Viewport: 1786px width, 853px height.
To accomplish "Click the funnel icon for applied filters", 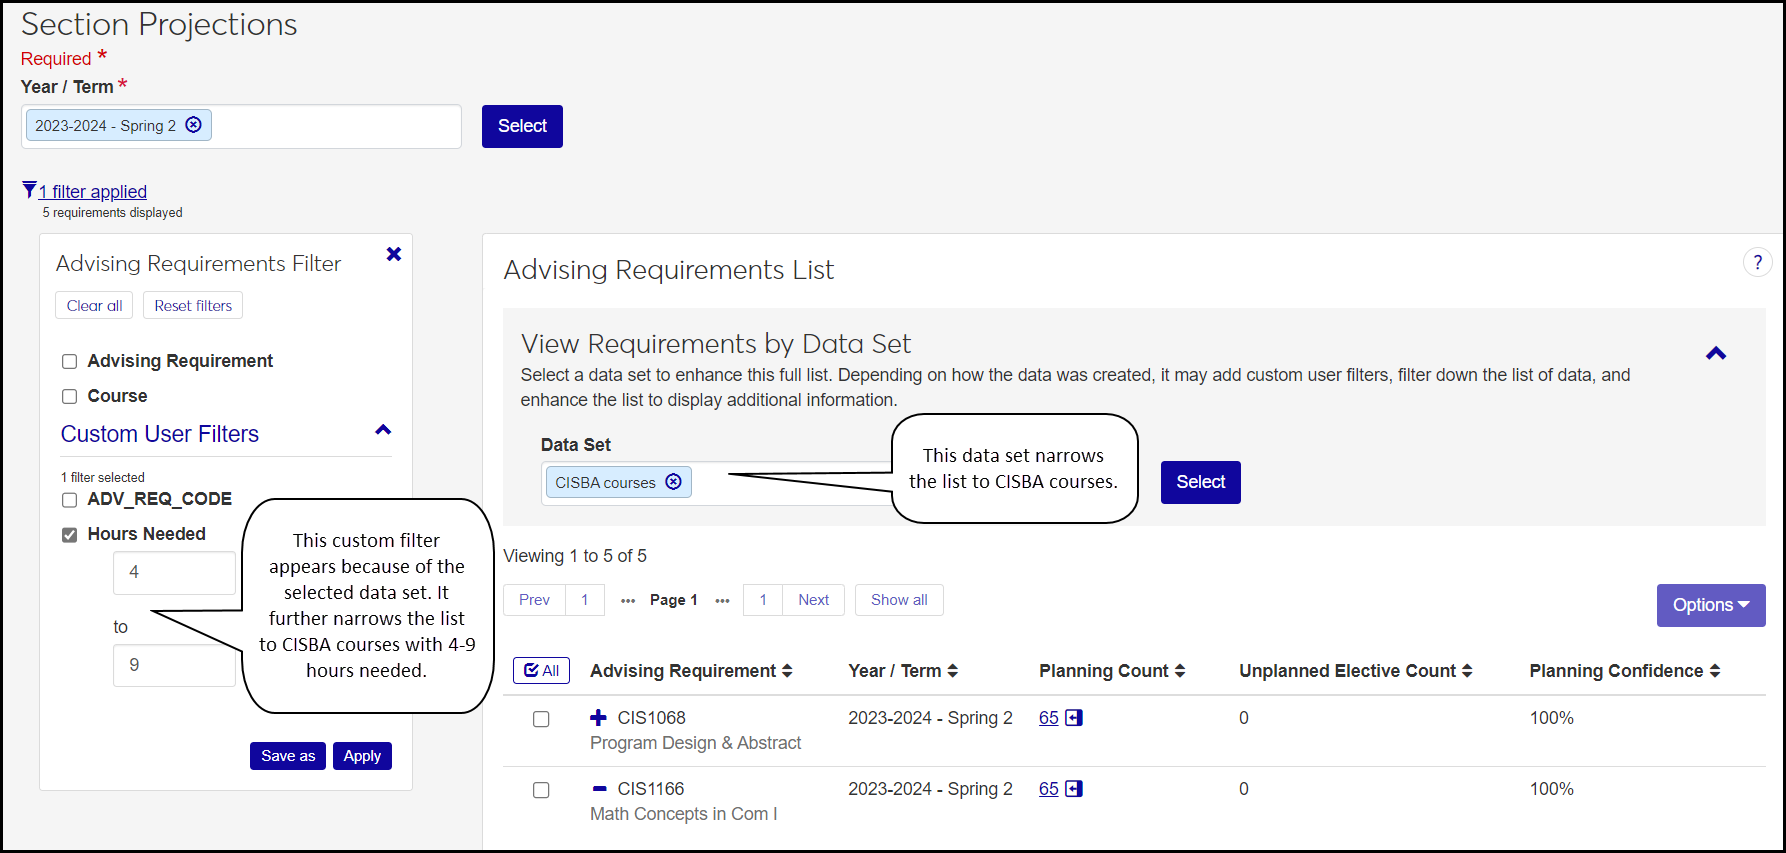I will point(29,190).
